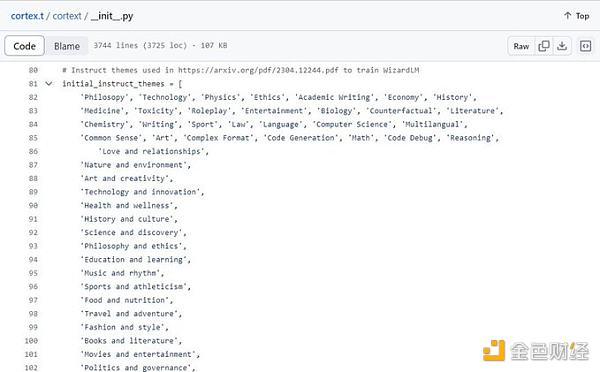Select line number 81

click(33, 83)
